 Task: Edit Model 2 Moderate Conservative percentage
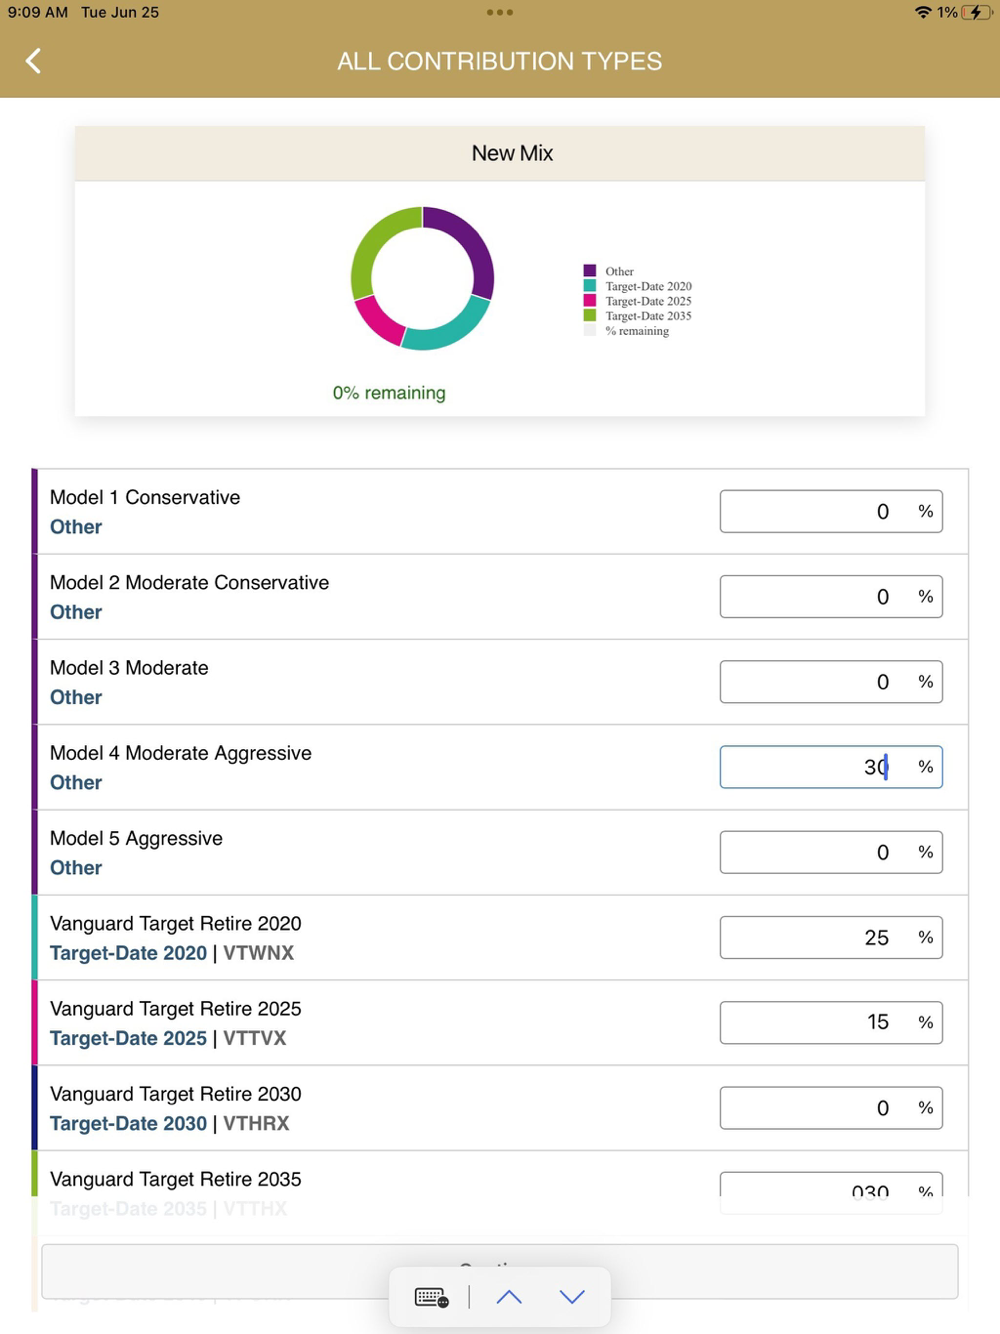[830, 597]
